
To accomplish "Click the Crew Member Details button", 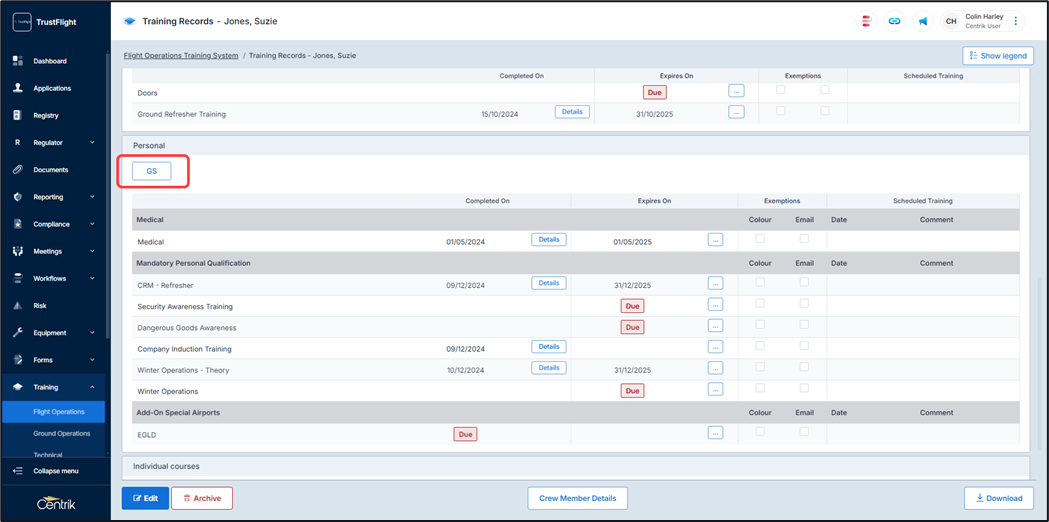I will (577, 498).
